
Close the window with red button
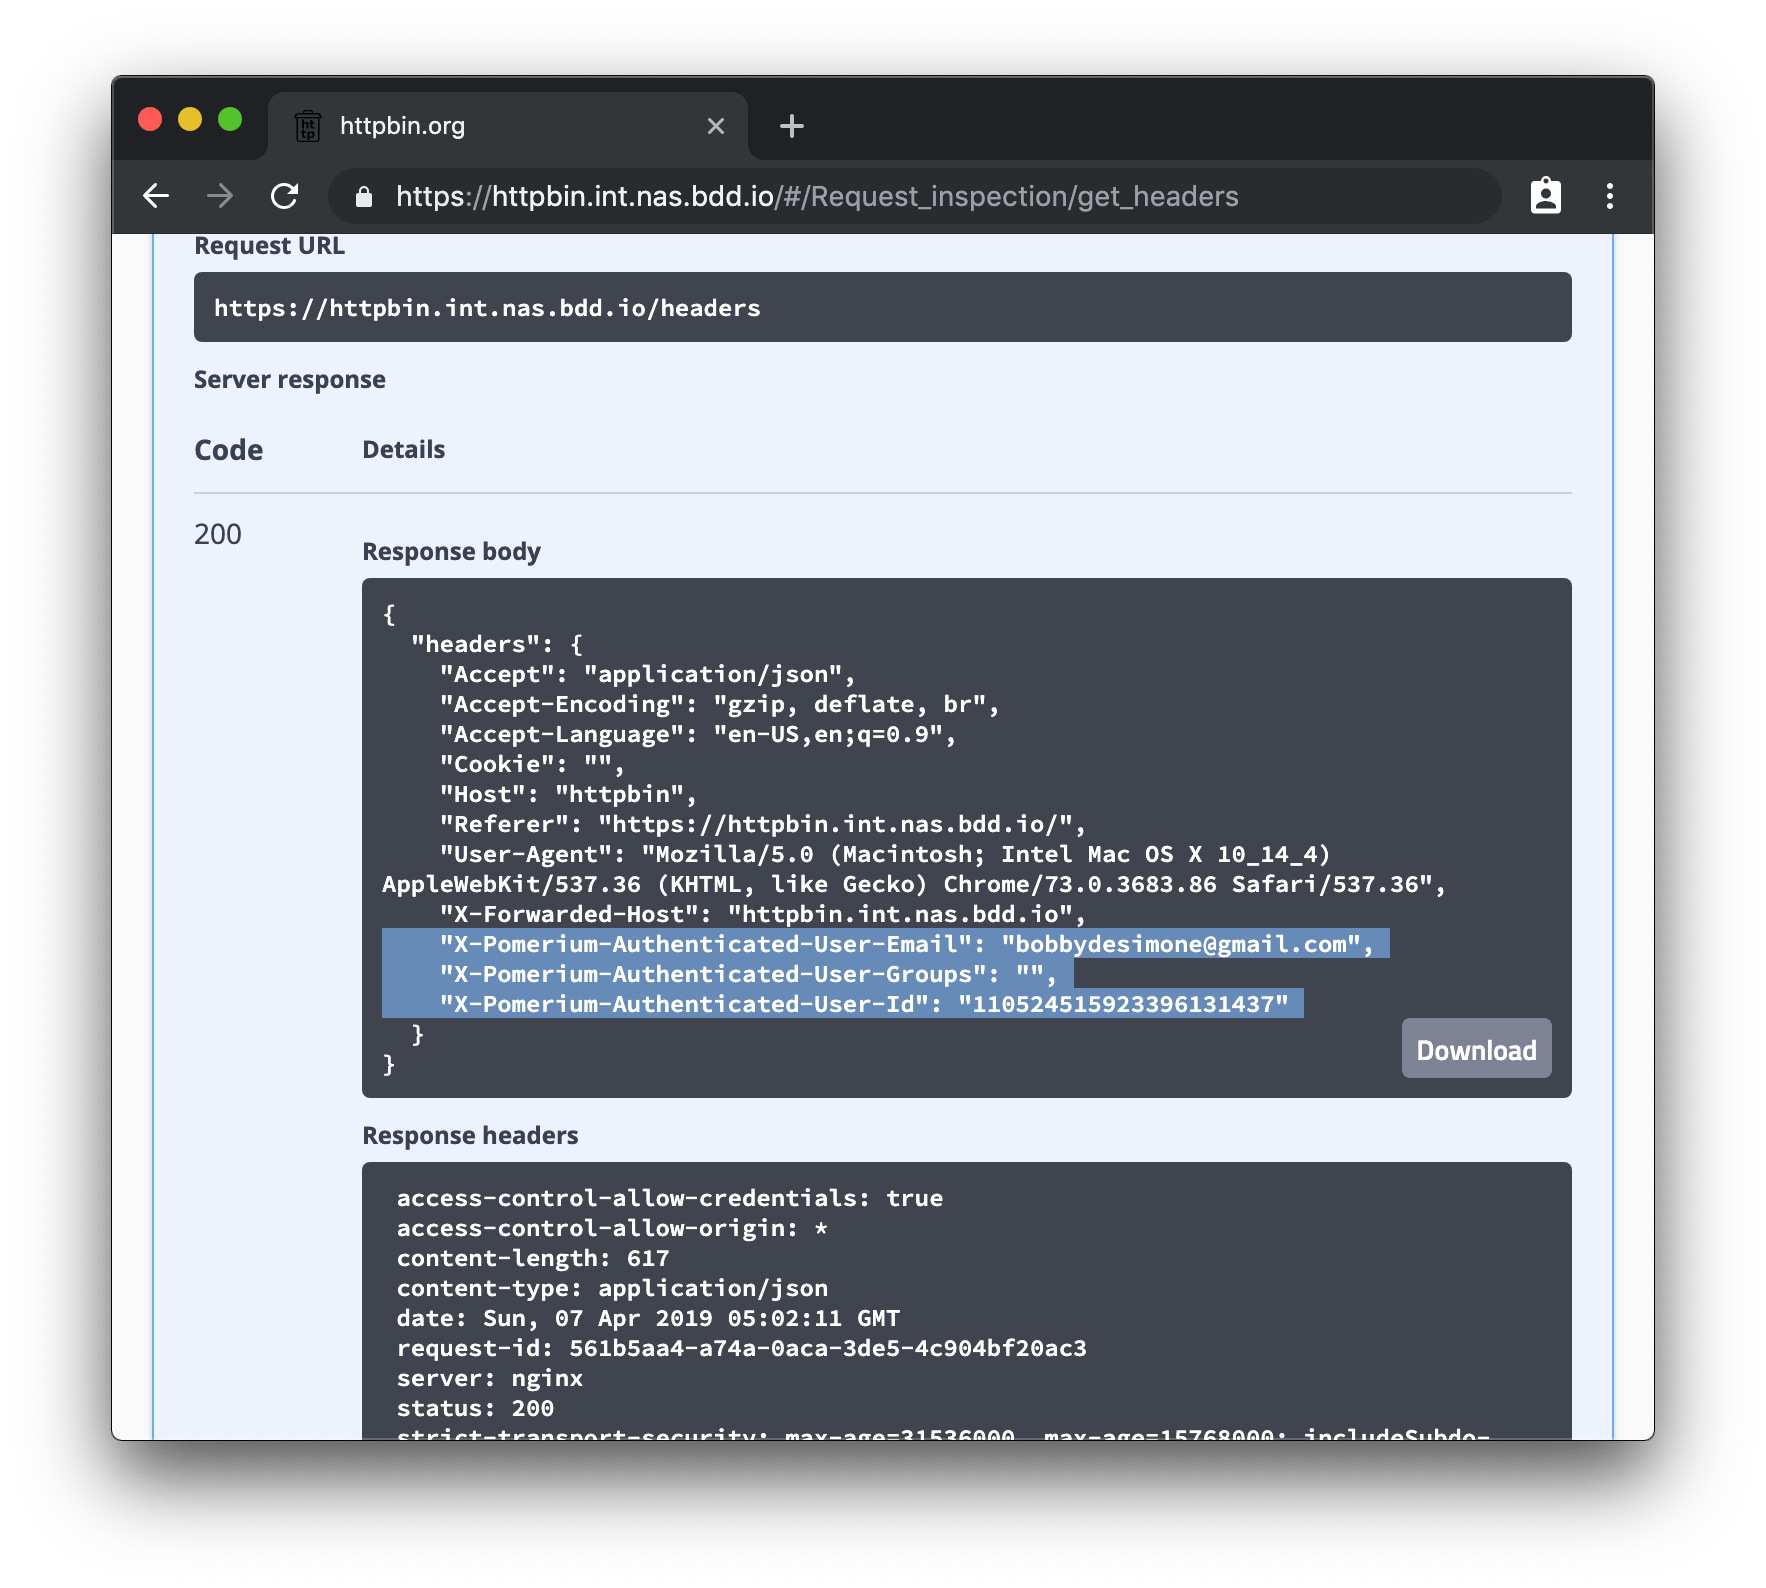point(150,120)
